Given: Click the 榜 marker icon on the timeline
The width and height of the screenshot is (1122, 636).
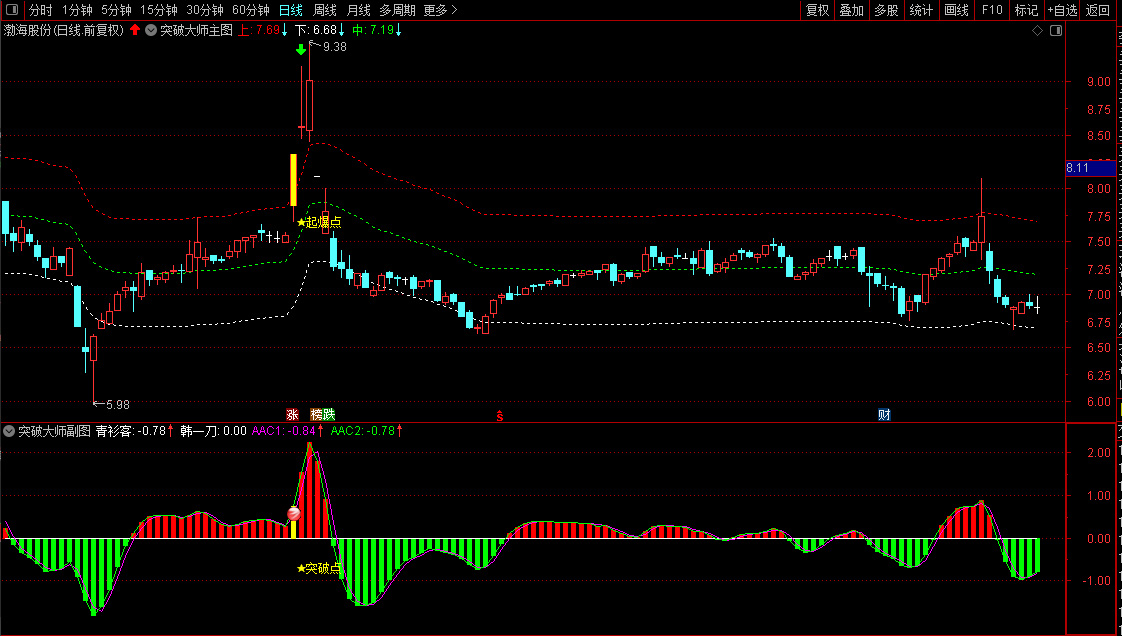Looking at the screenshot, I should coord(316,414).
